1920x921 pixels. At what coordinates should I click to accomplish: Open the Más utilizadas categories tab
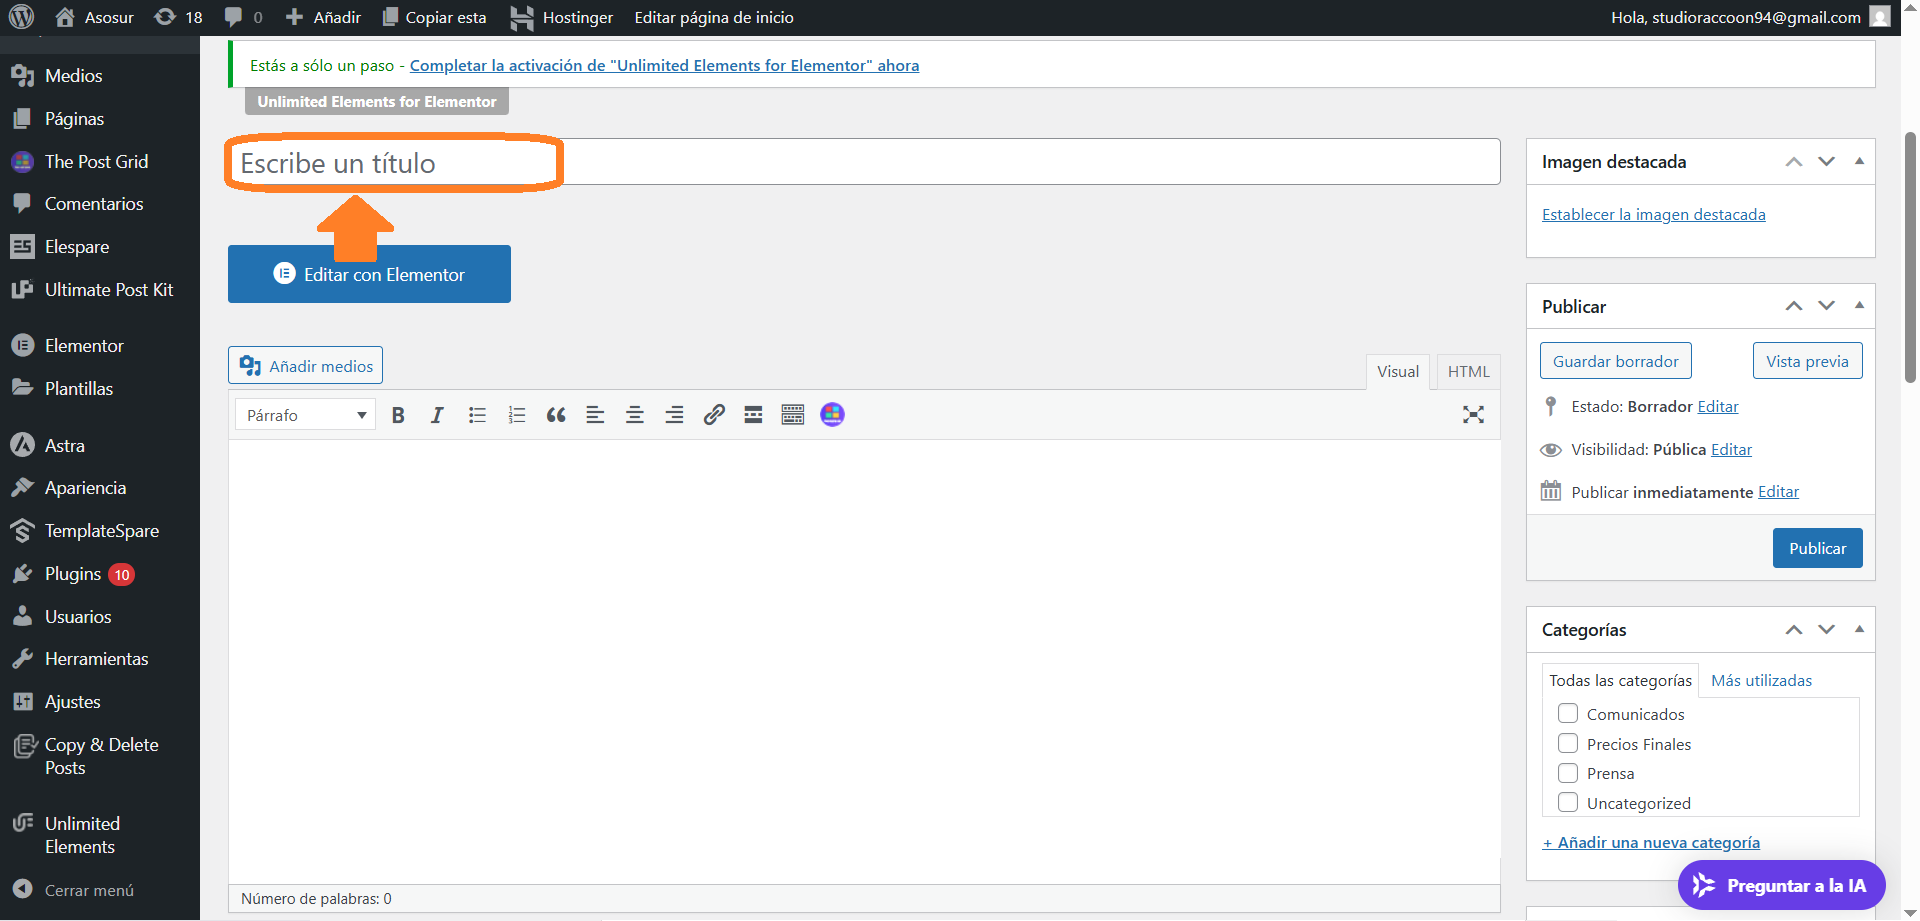click(x=1761, y=680)
